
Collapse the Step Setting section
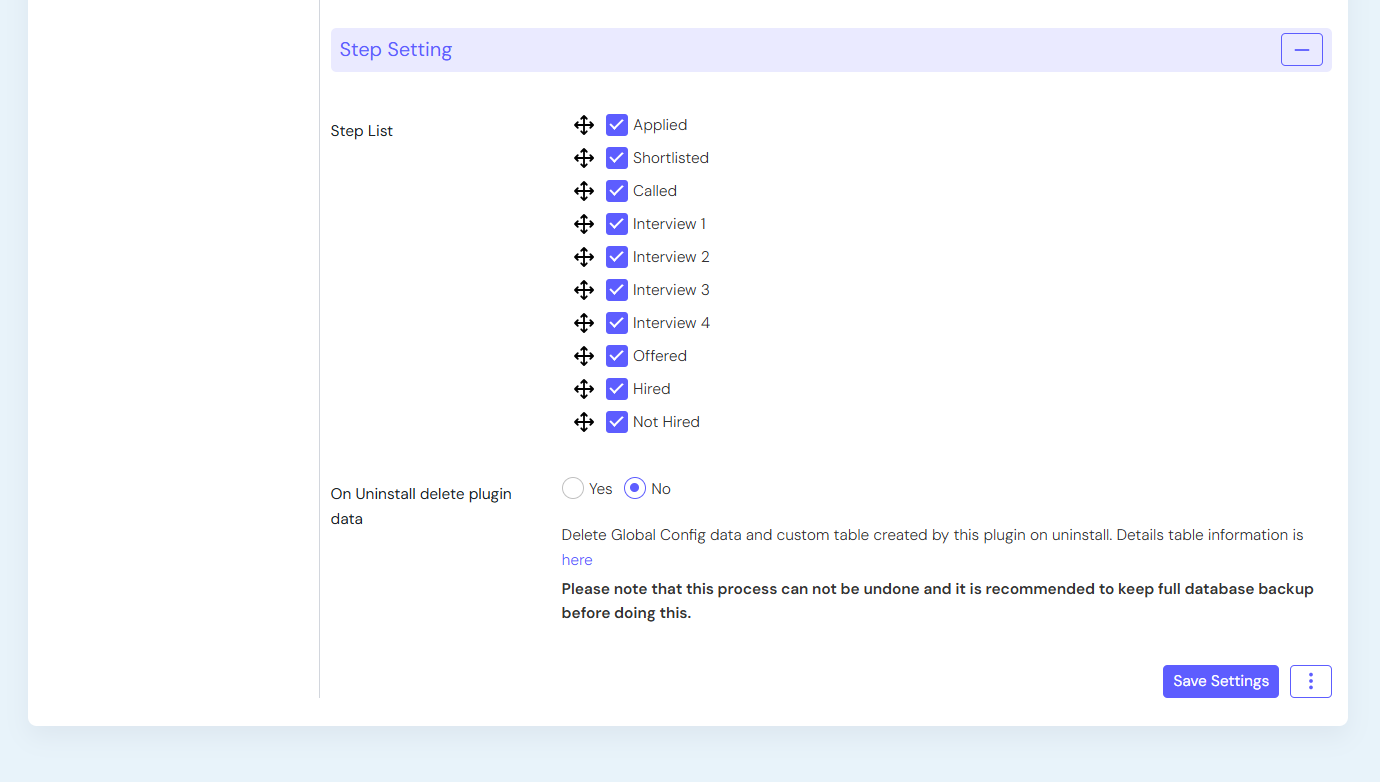tap(1301, 50)
